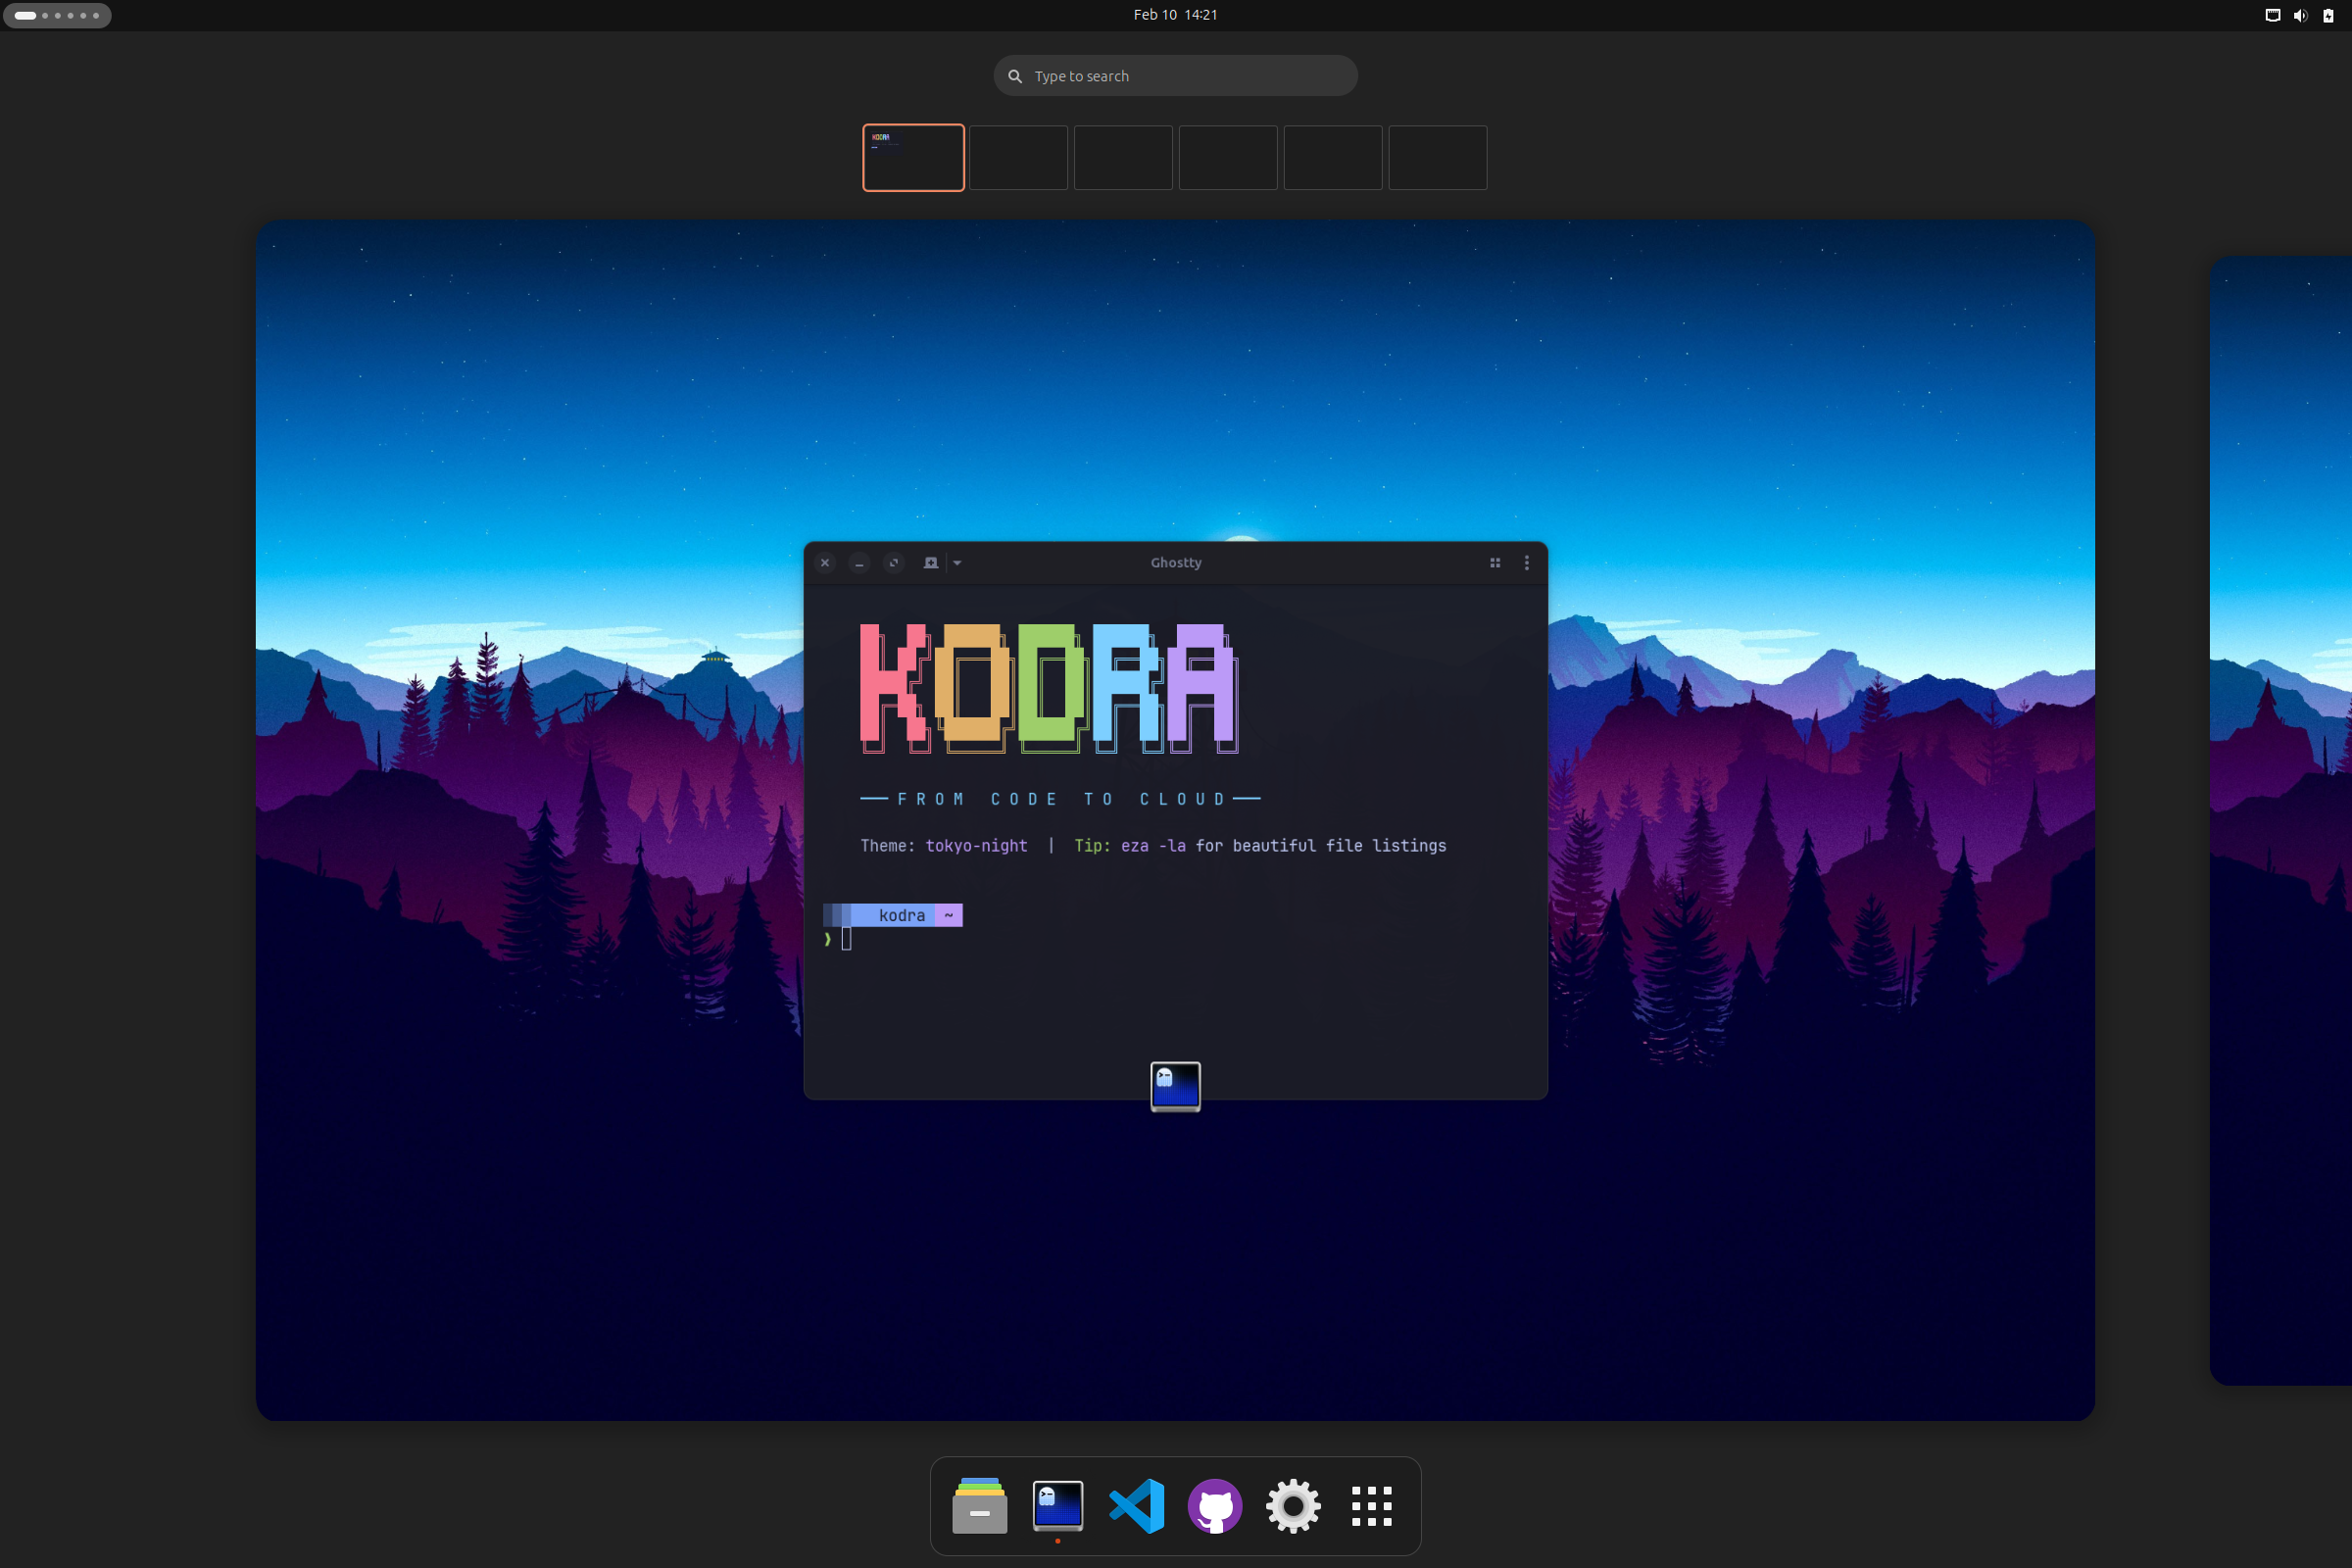Screen dimensions: 2352x1568
Task: Open the Ghostty hamburger menu
Action: pos(1526,562)
